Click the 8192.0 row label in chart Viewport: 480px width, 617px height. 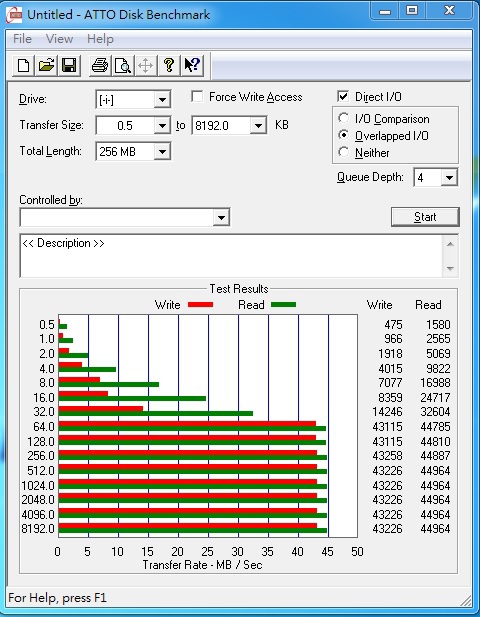coord(38,528)
